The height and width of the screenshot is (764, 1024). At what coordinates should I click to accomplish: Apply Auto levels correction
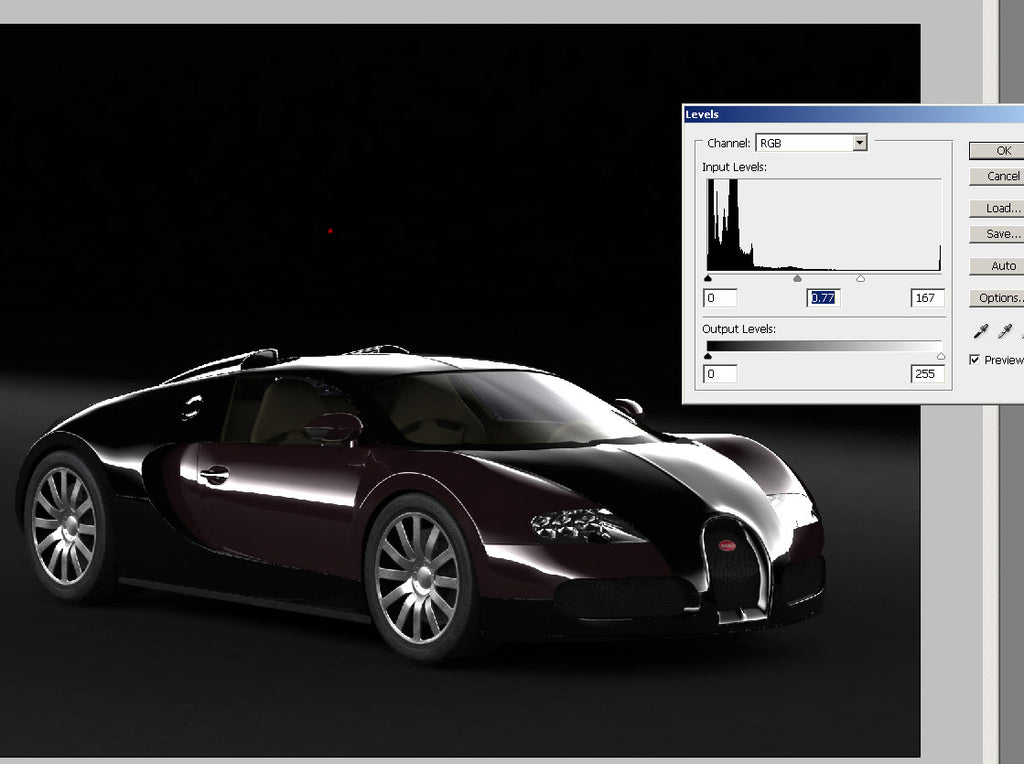pyautogui.click(x=1000, y=266)
